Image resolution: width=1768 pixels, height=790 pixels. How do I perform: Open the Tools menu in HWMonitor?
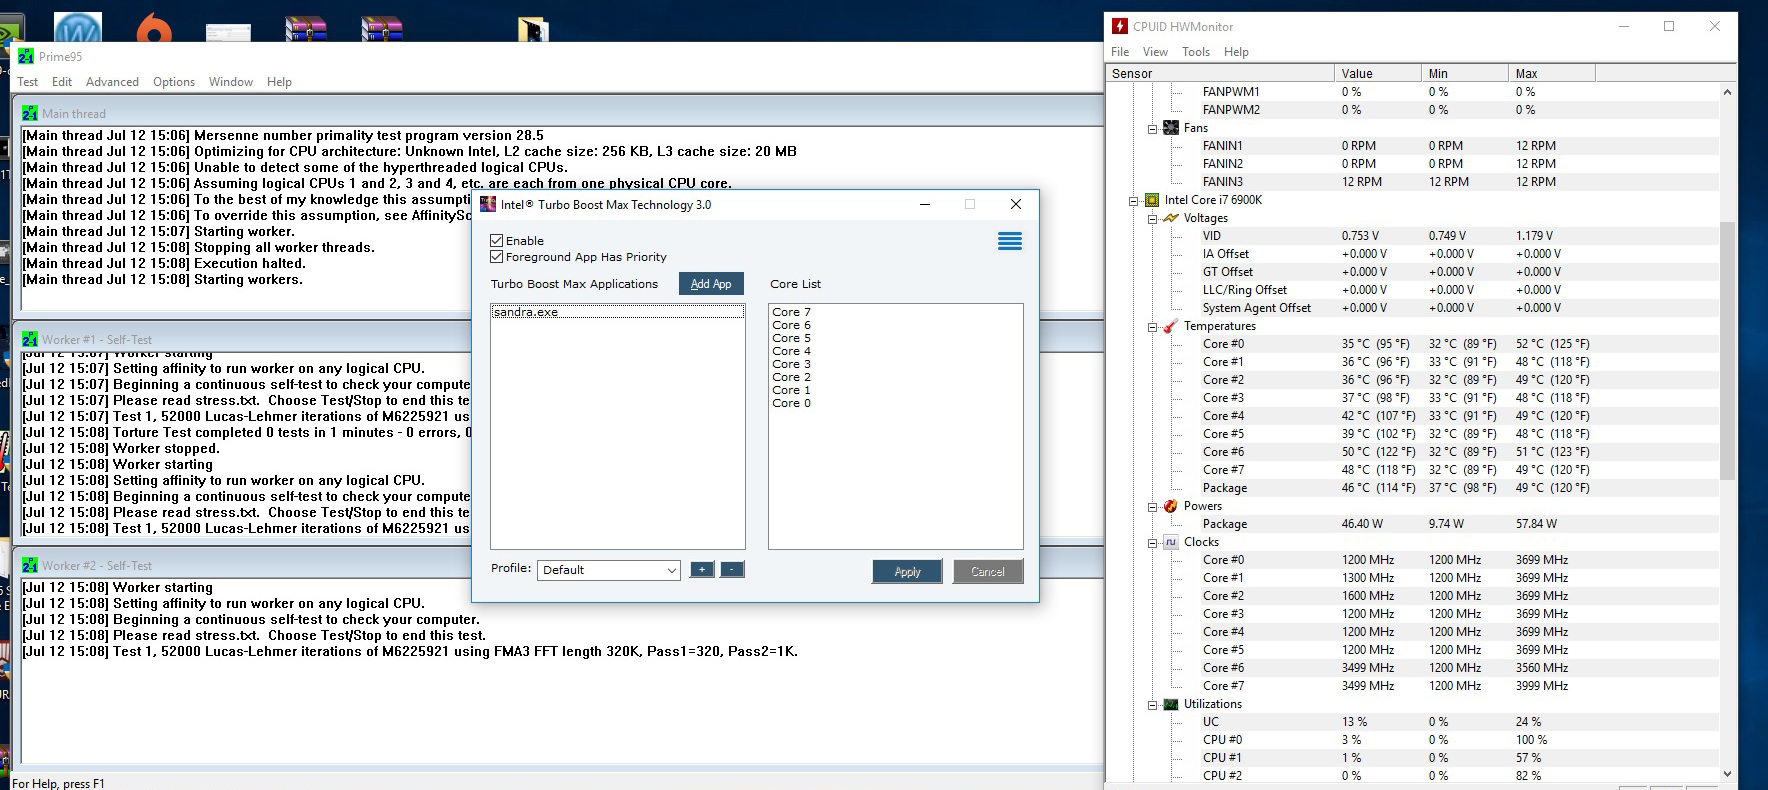[x=1195, y=52]
